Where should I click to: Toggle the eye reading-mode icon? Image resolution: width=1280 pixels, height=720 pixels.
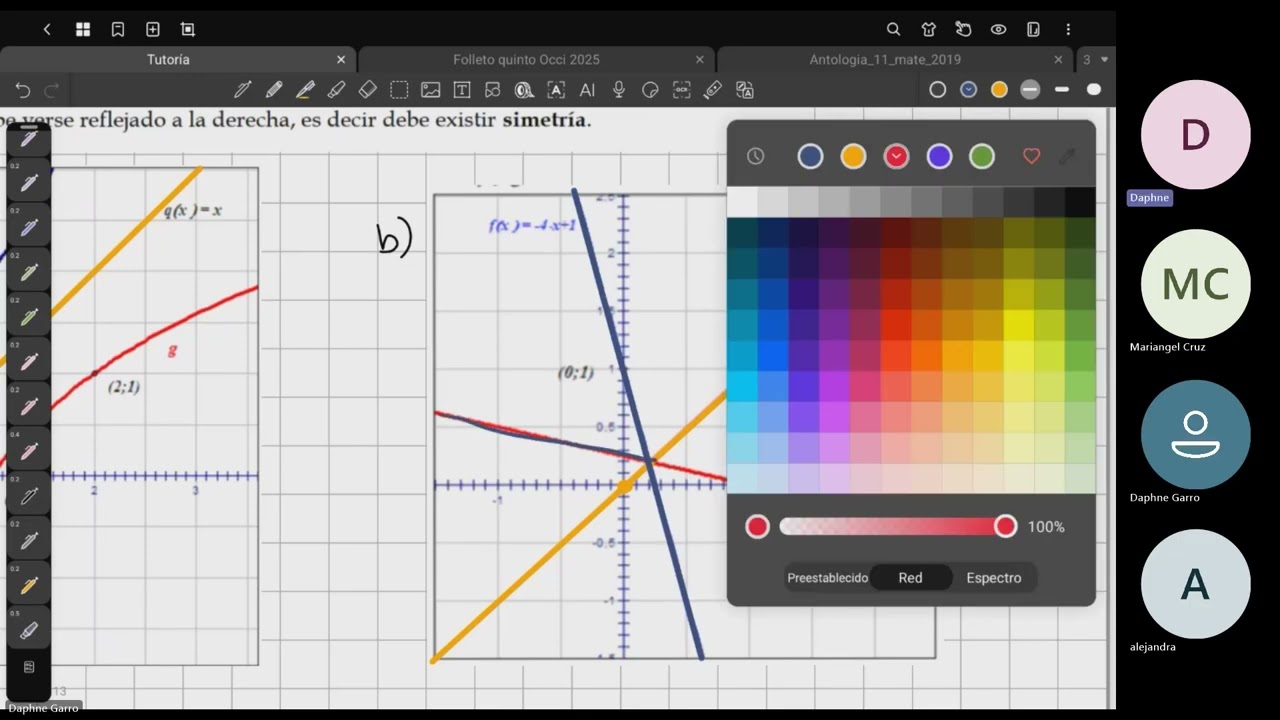[998, 30]
